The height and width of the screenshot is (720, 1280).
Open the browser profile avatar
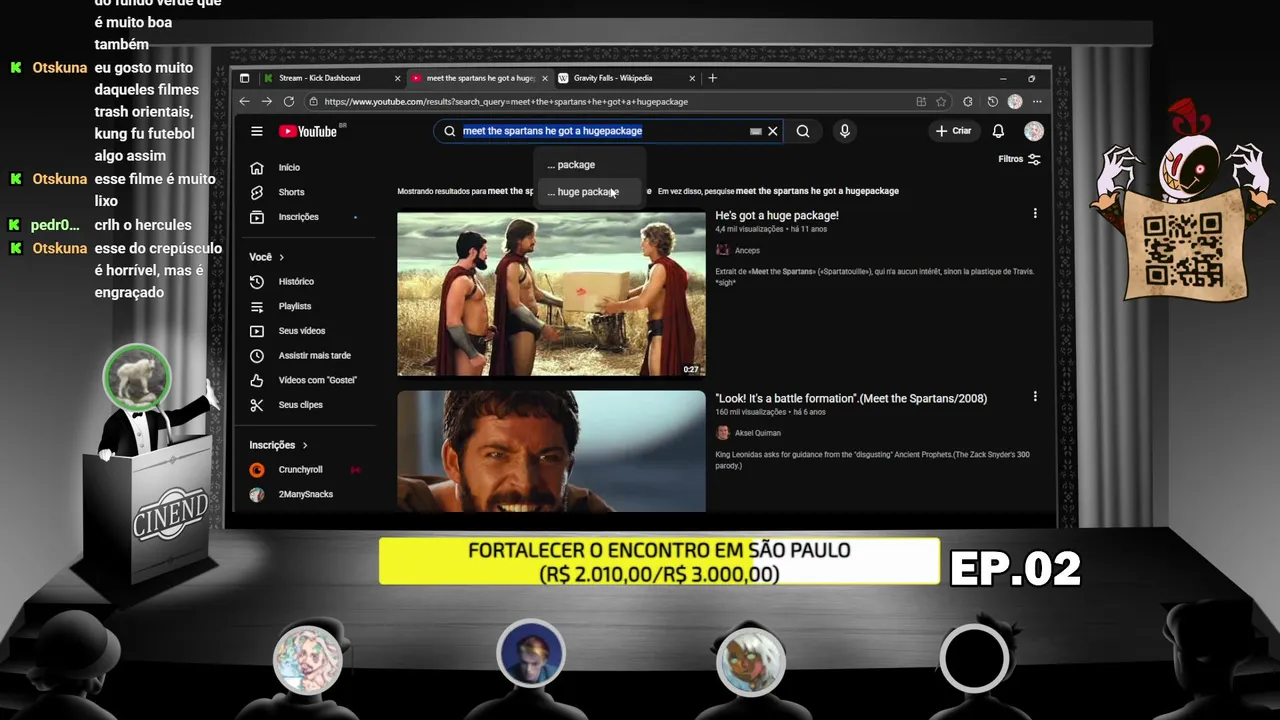tap(1015, 101)
